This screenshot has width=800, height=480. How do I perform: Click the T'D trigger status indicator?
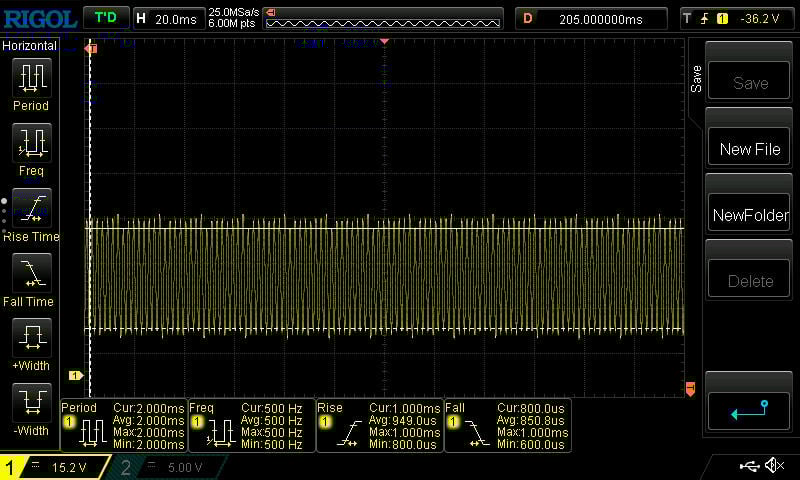point(104,18)
